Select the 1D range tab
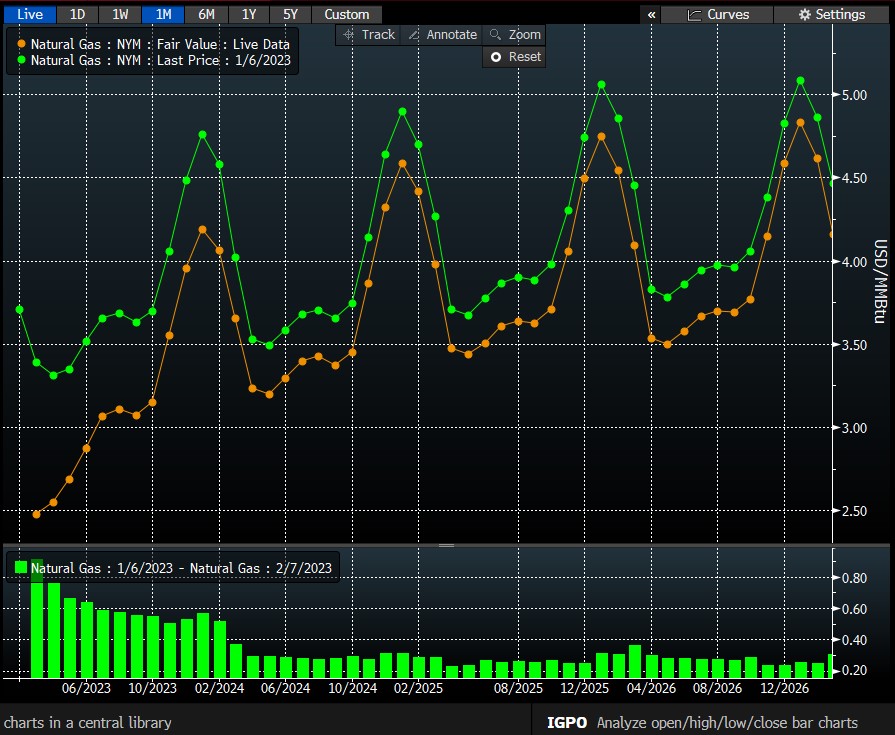895x735 pixels. [x=77, y=14]
